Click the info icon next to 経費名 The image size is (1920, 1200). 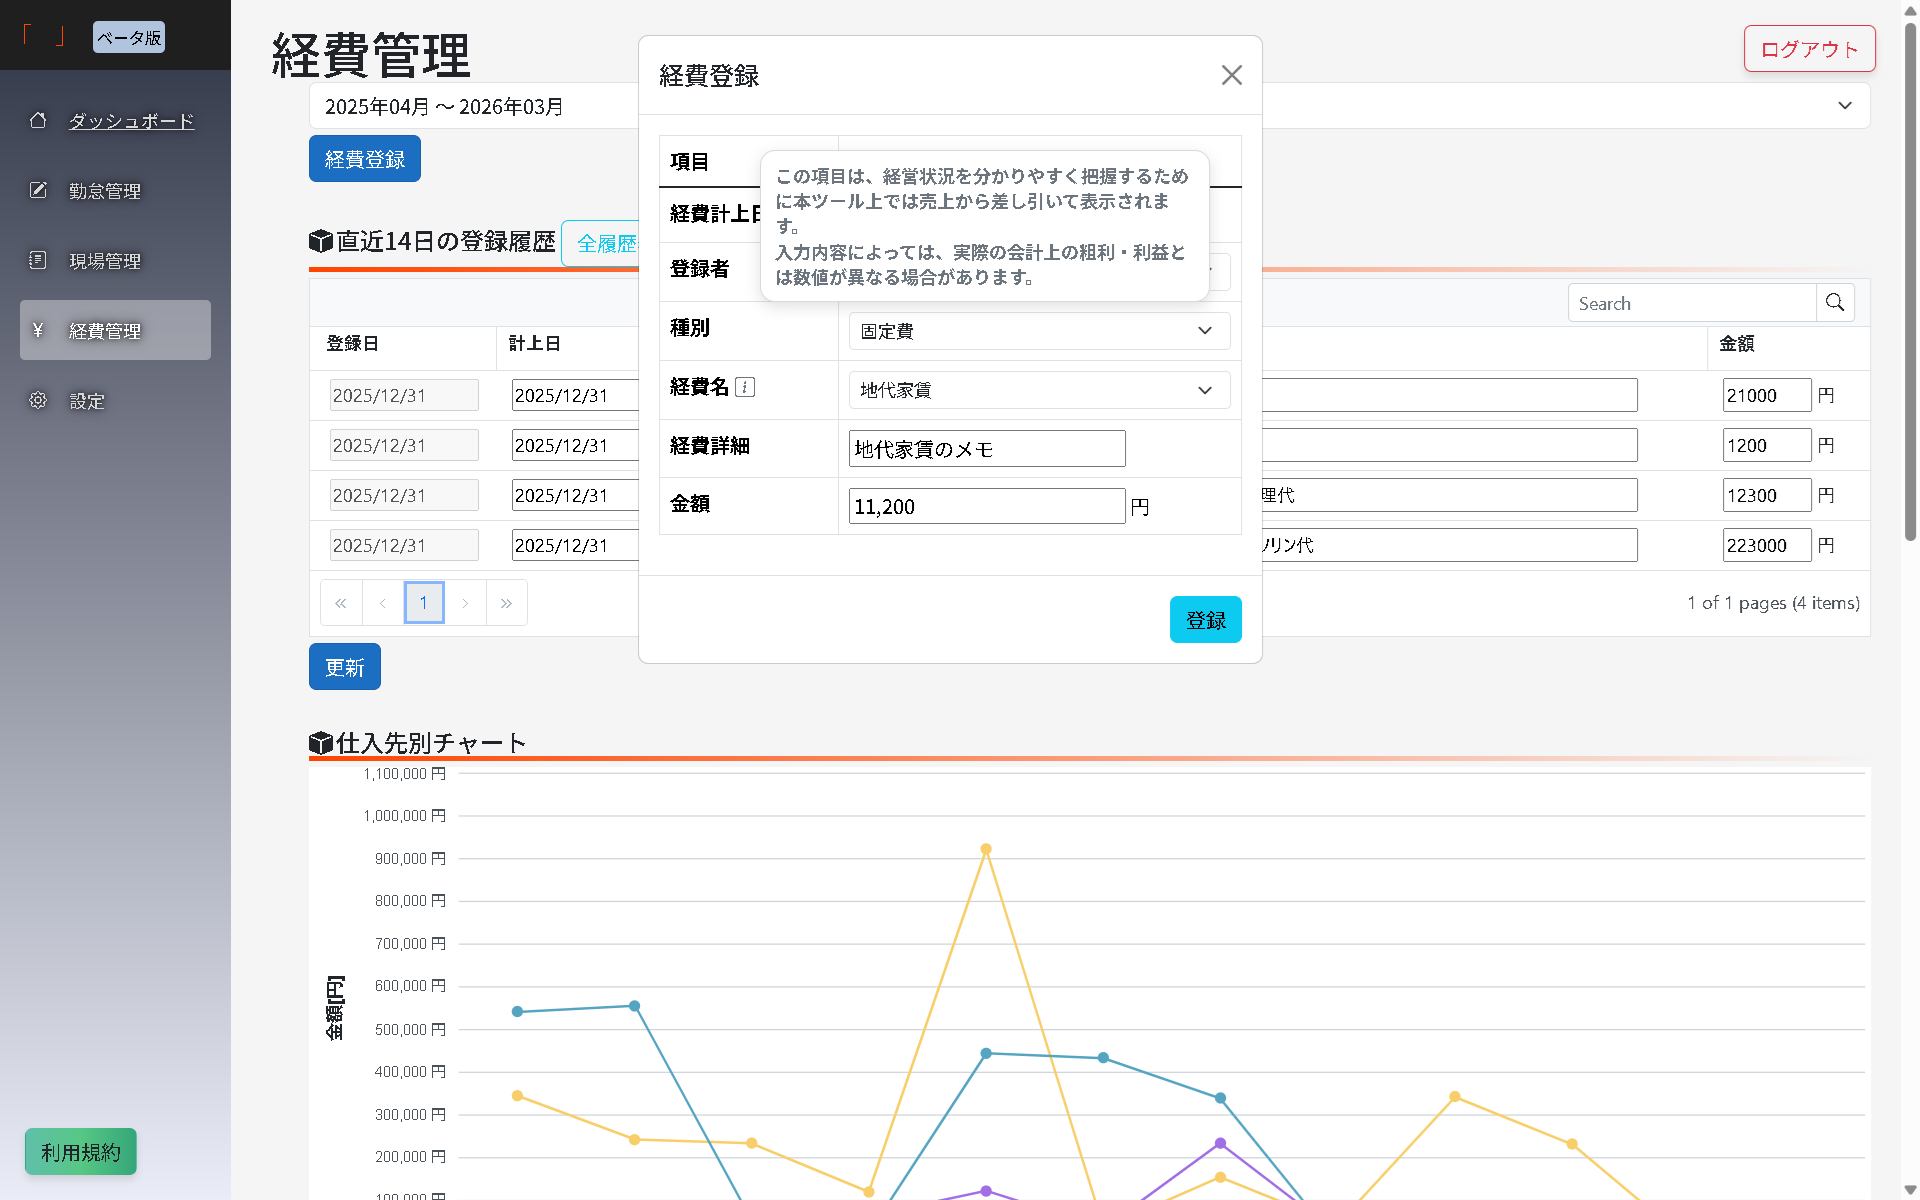click(745, 387)
